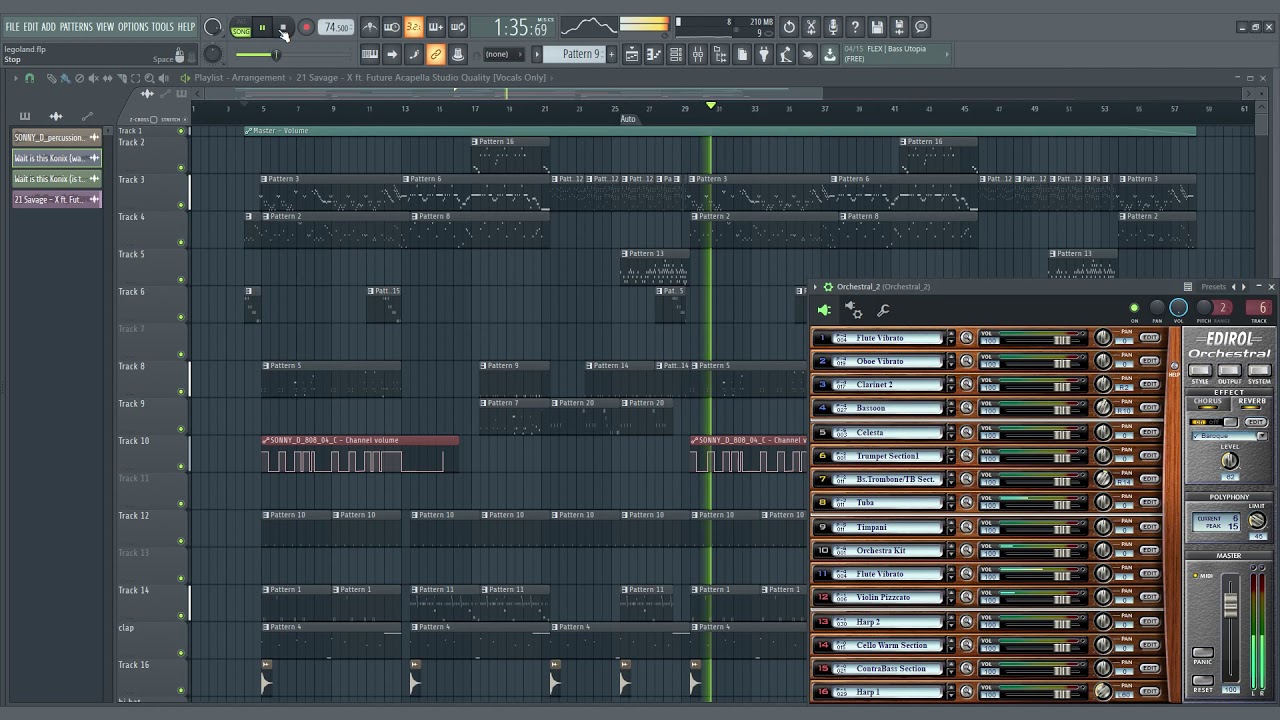The image size is (1280, 720).
Task: Open the plugin picker plug icon
Action: click(764, 54)
